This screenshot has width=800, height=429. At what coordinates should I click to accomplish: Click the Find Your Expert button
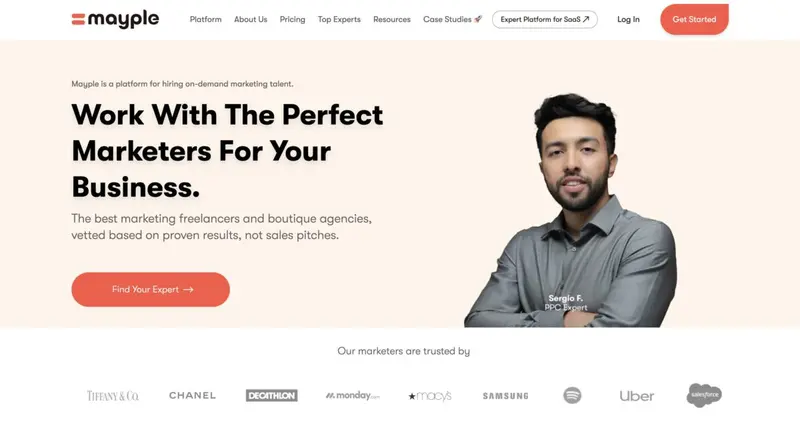point(151,289)
